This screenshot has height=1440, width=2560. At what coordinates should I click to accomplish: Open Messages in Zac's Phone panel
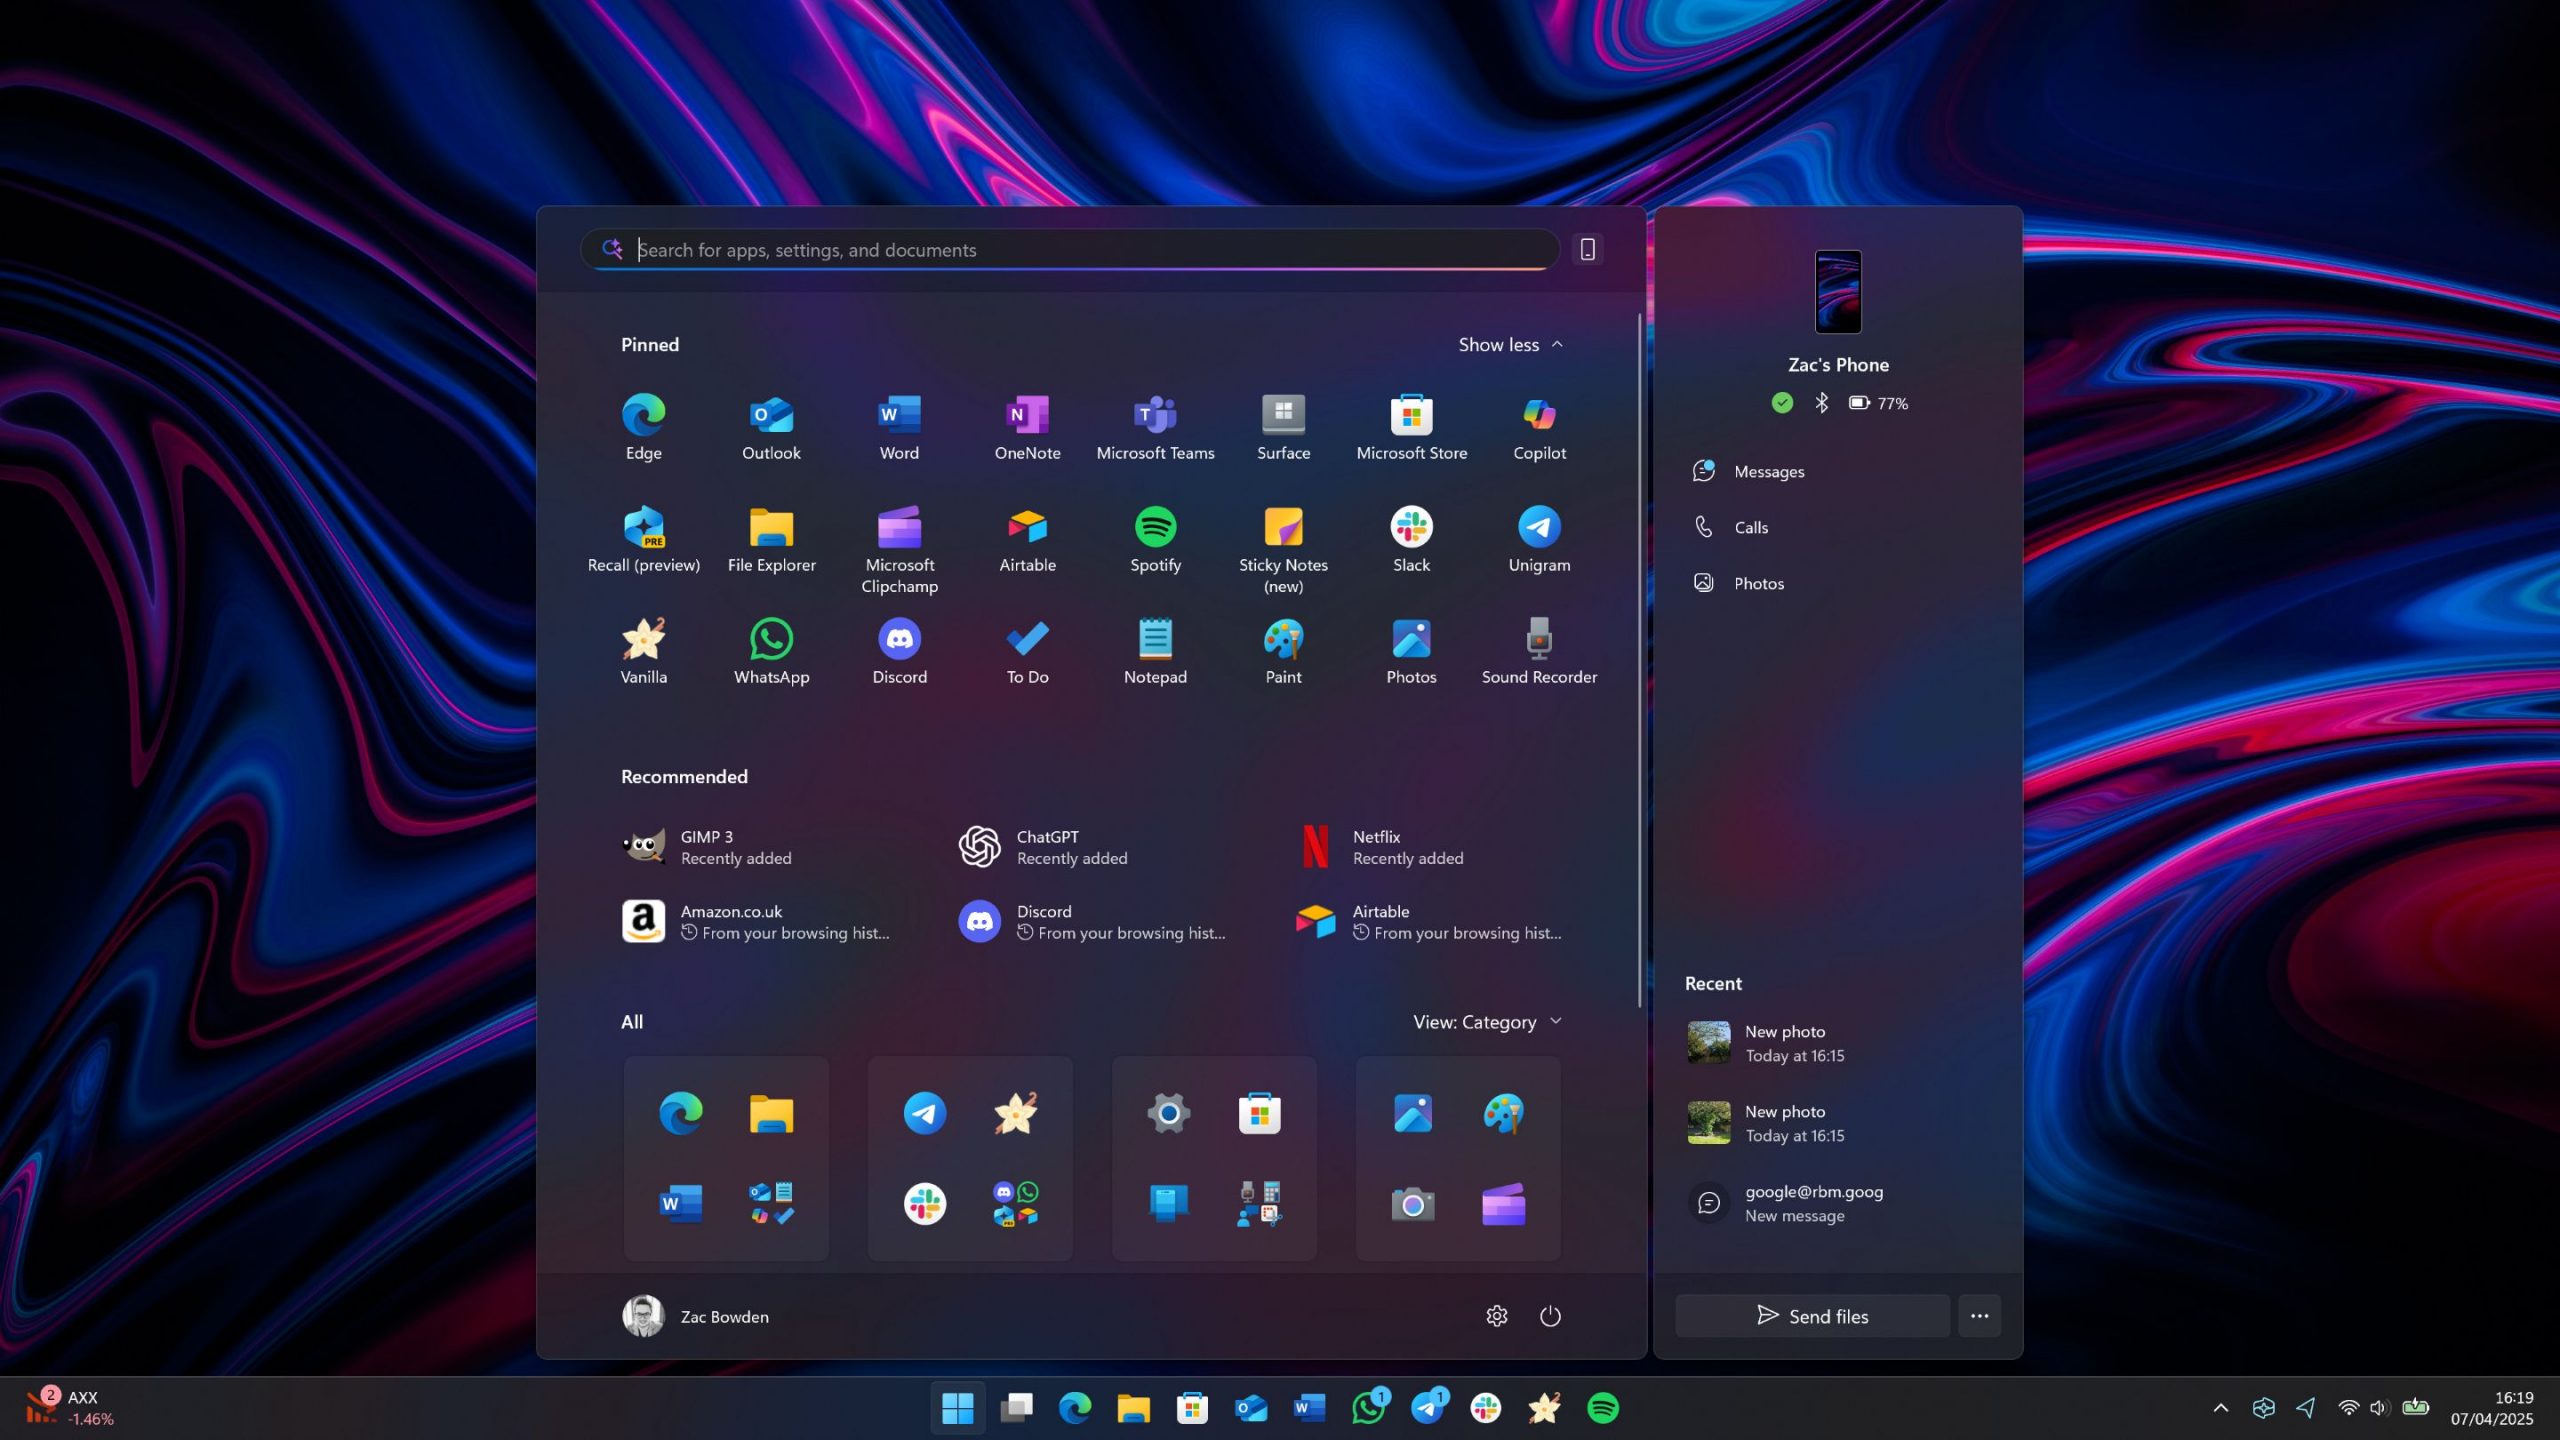[x=1769, y=471]
